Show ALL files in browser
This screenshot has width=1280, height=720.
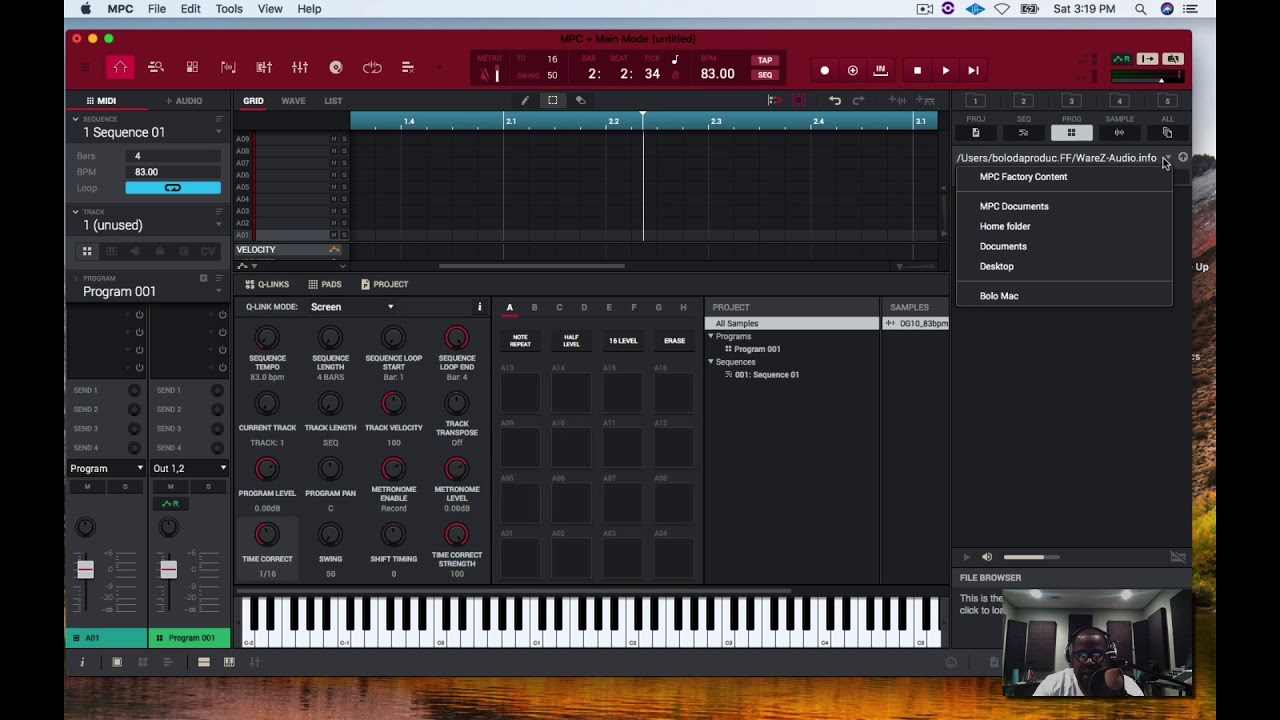[x=1167, y=132]
